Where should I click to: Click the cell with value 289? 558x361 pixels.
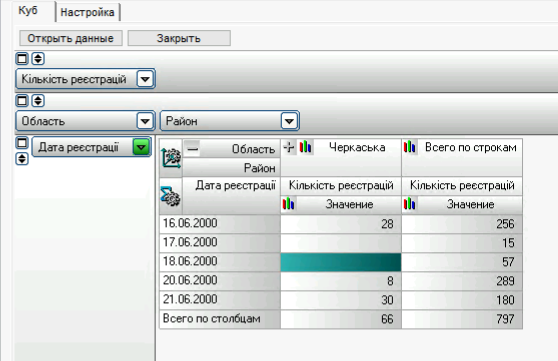[462, 281]
